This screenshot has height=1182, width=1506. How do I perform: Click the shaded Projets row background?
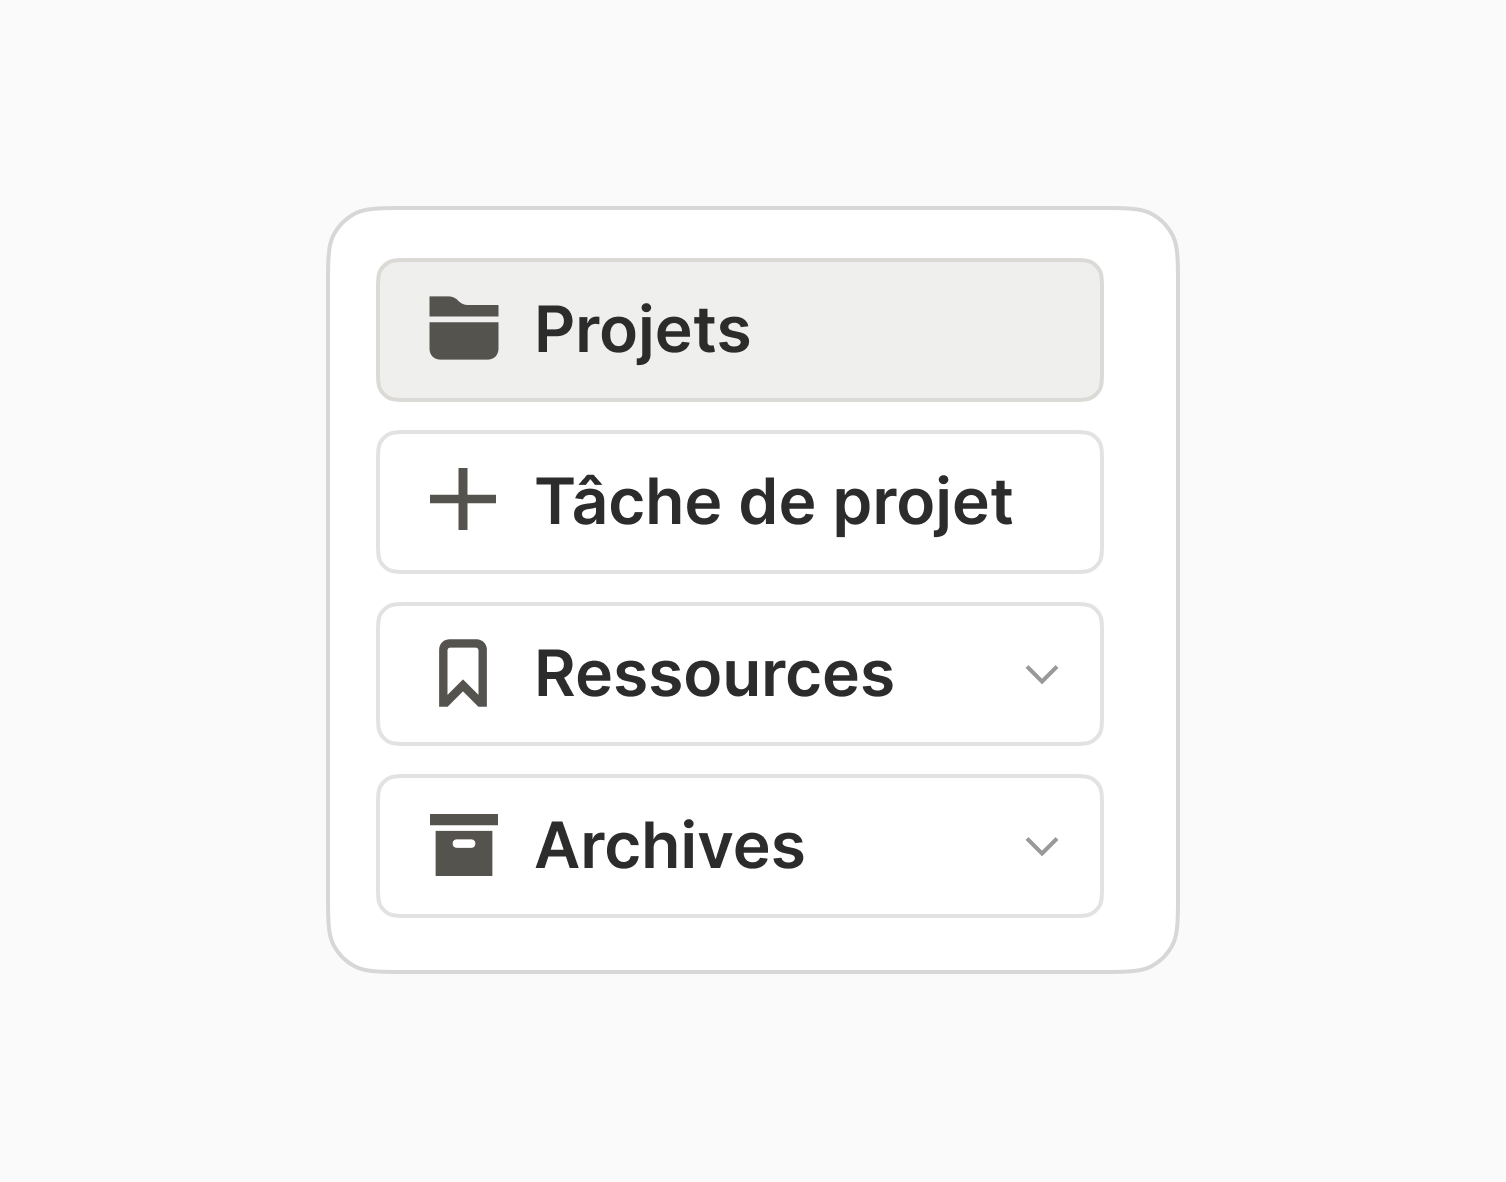900,328
